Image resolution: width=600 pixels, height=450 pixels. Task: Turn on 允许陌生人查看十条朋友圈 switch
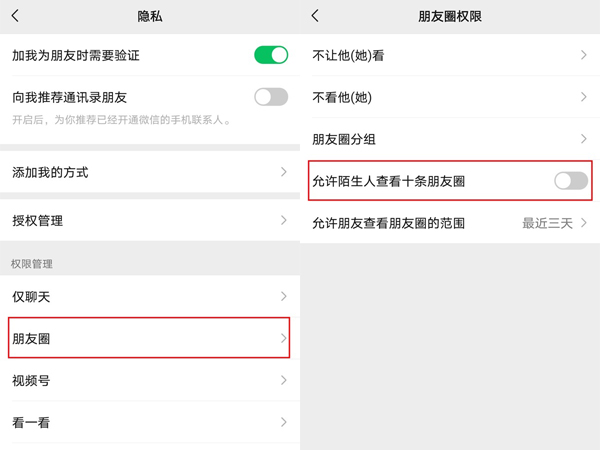[570, 181]
